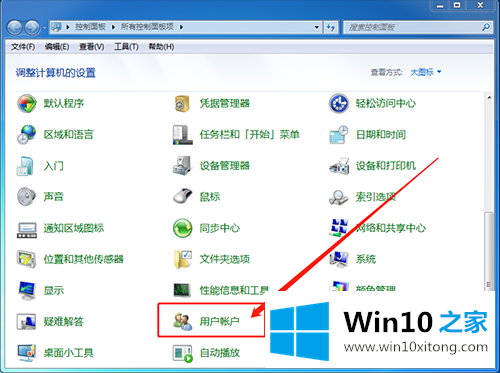Click the back navigation arrow

(14, 27)
